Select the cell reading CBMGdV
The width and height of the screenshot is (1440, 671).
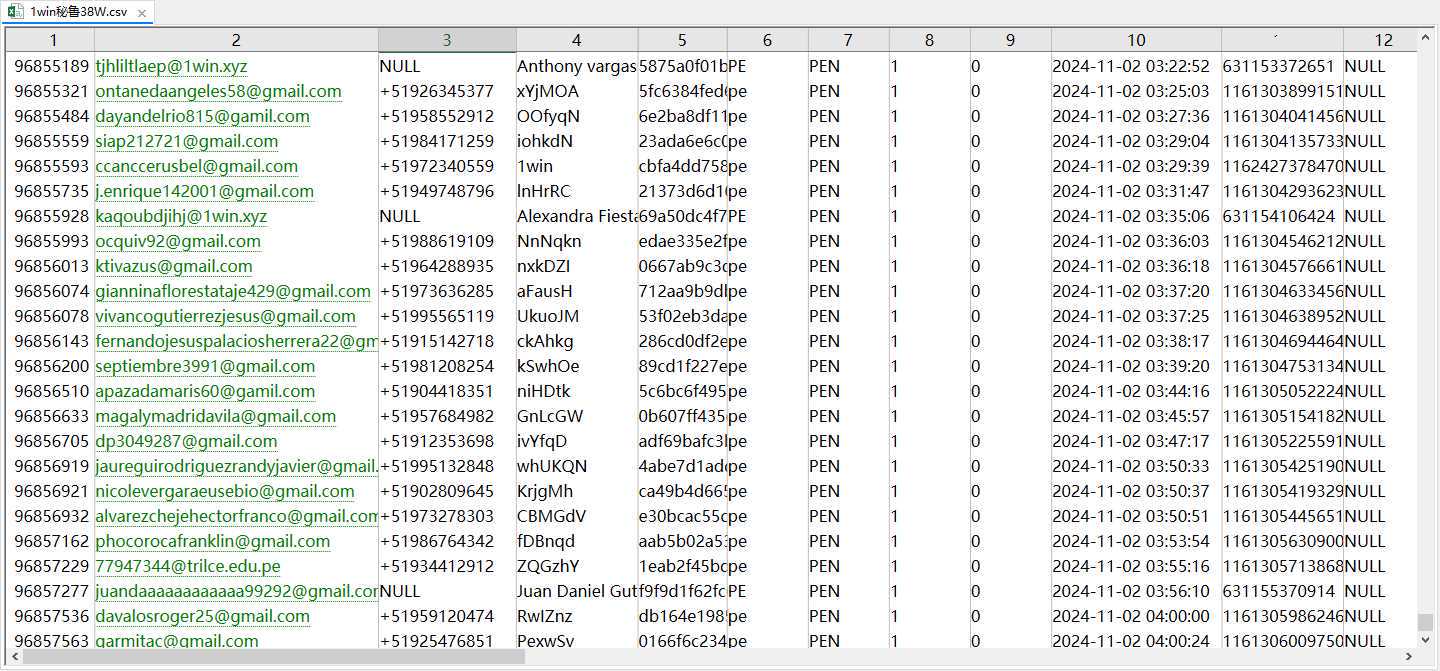click(x=577, y=516)
